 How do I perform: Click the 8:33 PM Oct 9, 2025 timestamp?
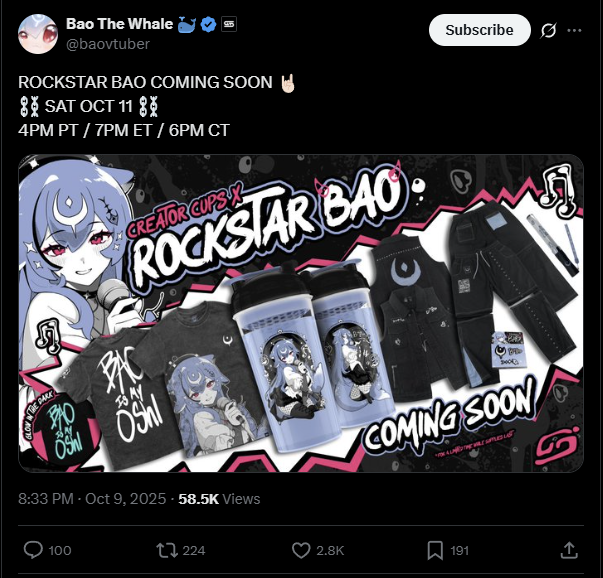92,499
